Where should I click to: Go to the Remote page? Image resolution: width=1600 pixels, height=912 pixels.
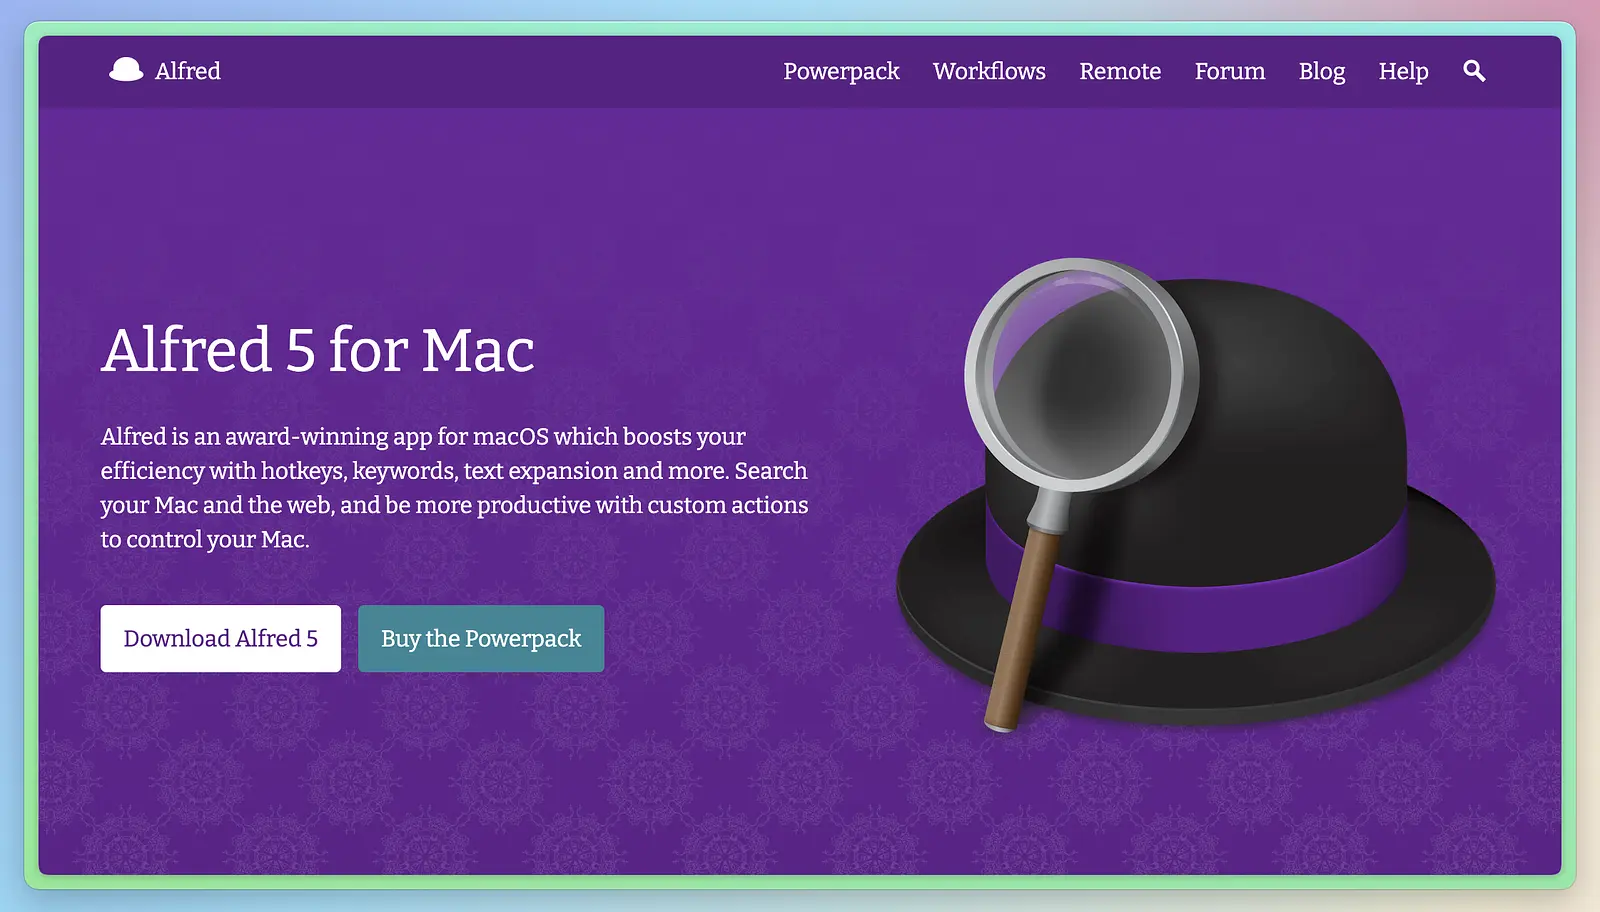click(1120, 71)
